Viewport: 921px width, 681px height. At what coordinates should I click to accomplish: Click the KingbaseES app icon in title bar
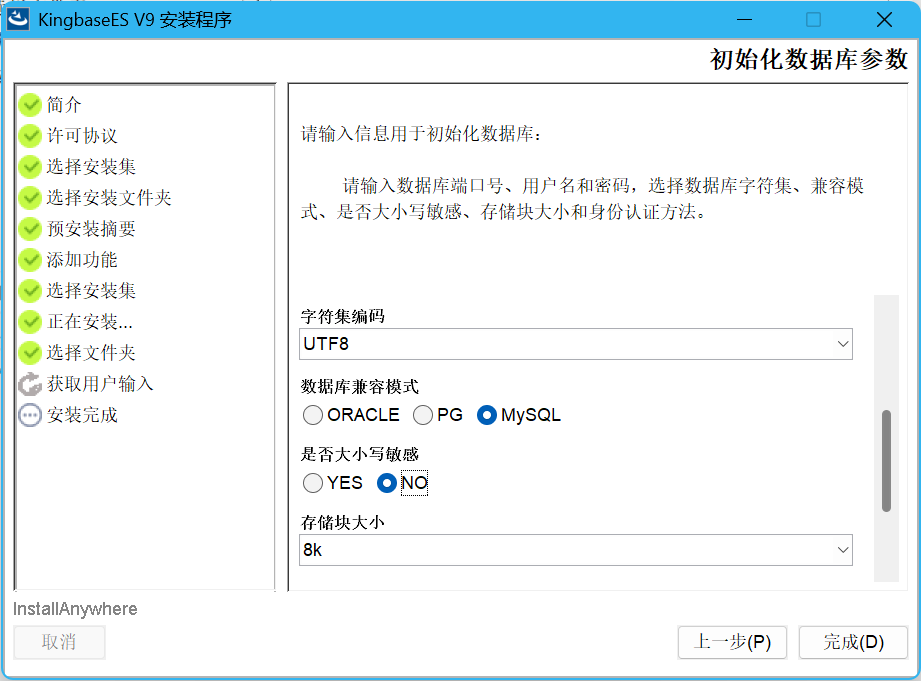(18, 19)
